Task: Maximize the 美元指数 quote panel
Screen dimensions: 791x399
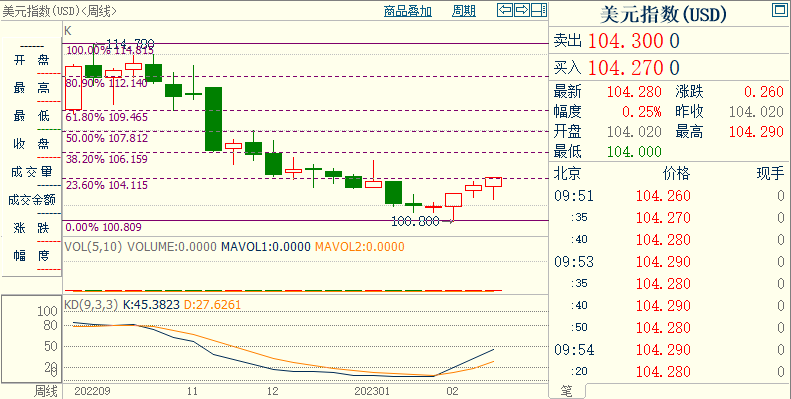Action: (779, 10)
